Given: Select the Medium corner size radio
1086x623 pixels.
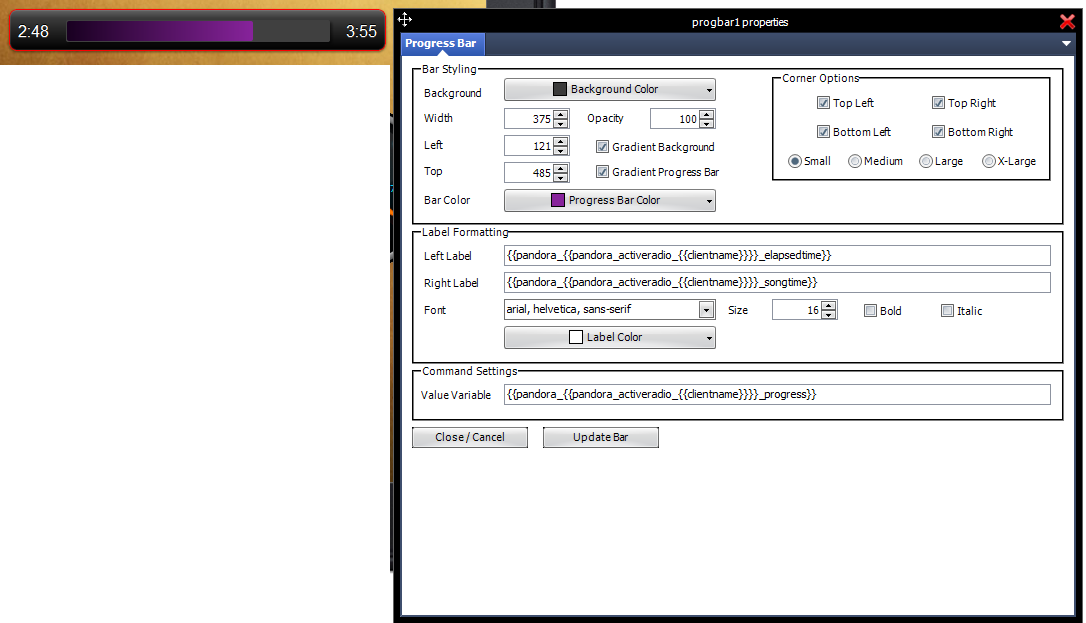Looking at the screenshot, I should 855,161.
